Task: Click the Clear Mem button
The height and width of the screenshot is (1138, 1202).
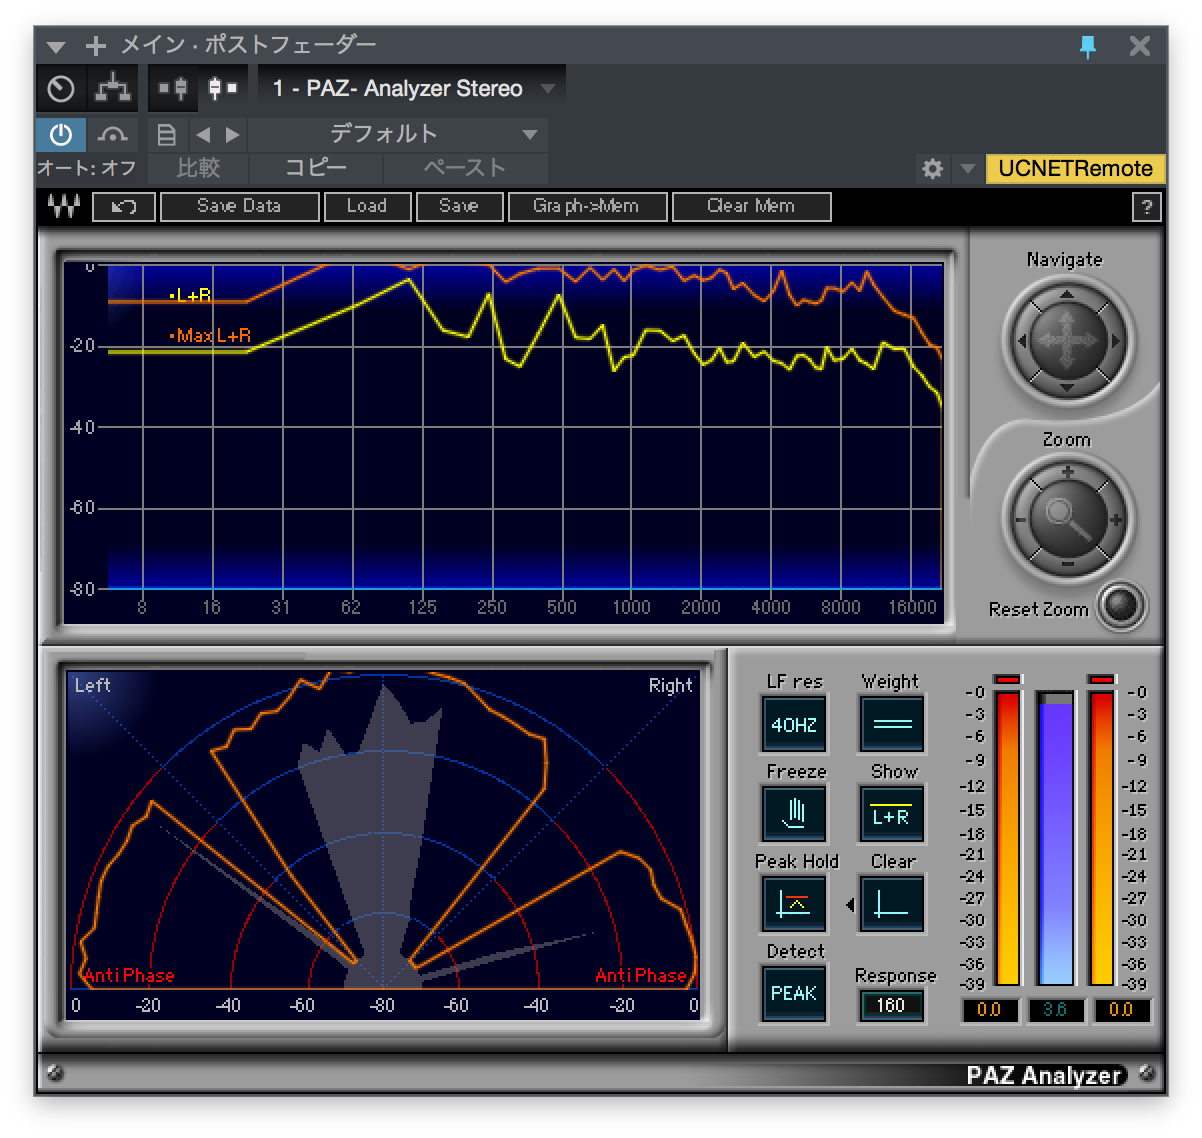Action: [x=751, y=207]
